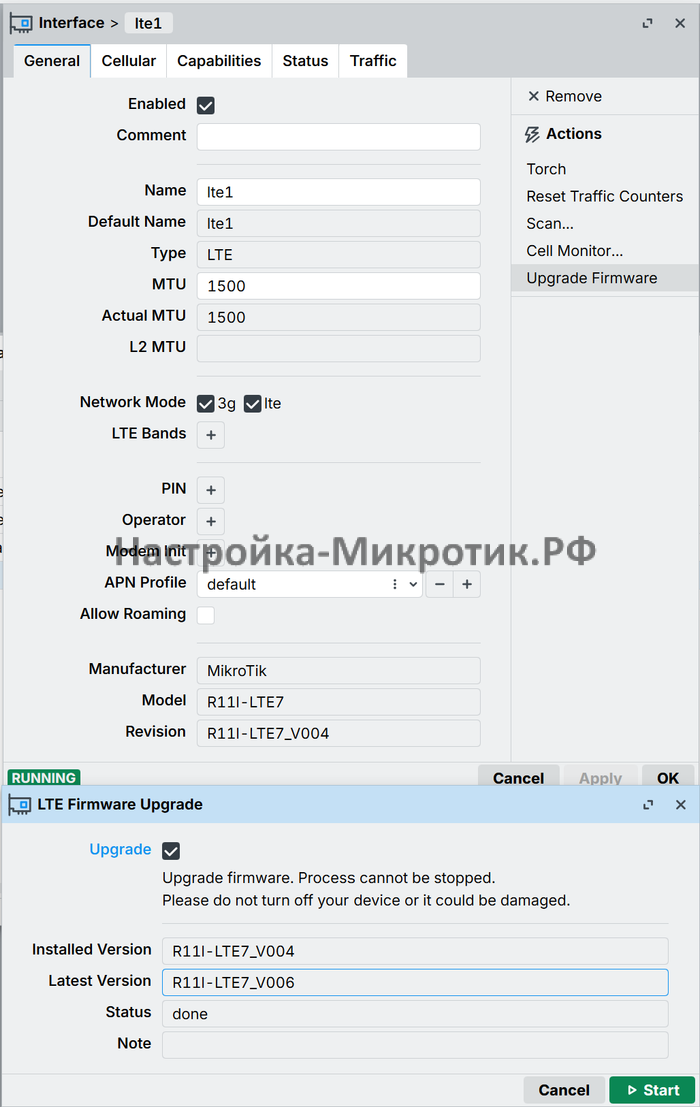Click Cancel in firmware upgrade dialog
Image resolution: width=700 pixels, height=1107 pixels.
click(564, 1090)
